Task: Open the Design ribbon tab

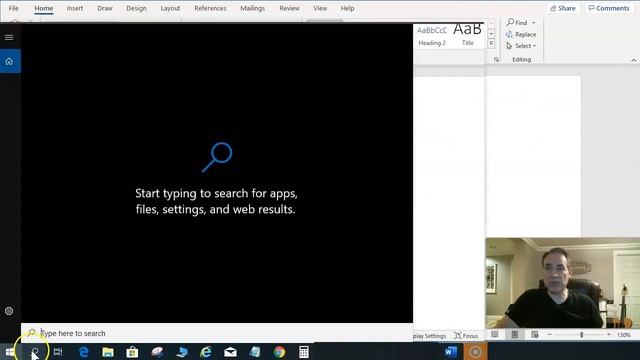Action: point(136,8)
